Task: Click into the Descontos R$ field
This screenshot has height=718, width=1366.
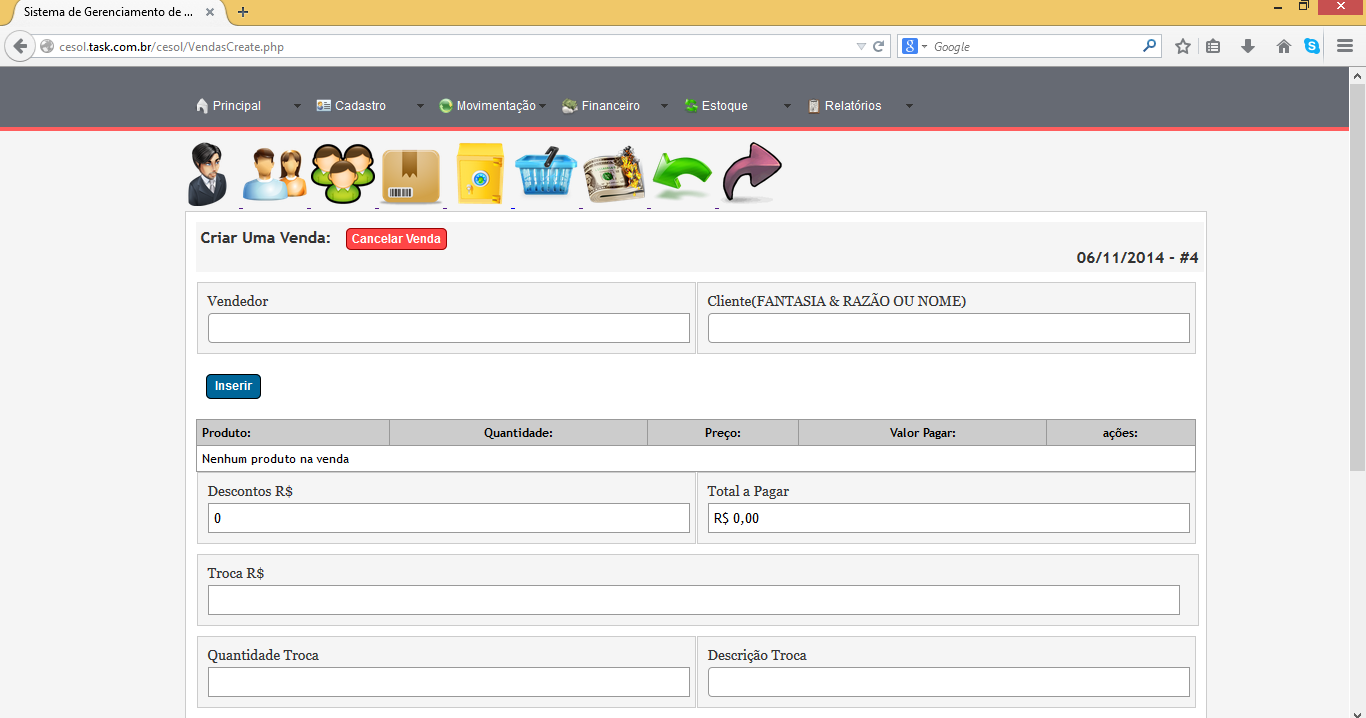Action: point(448,518)
